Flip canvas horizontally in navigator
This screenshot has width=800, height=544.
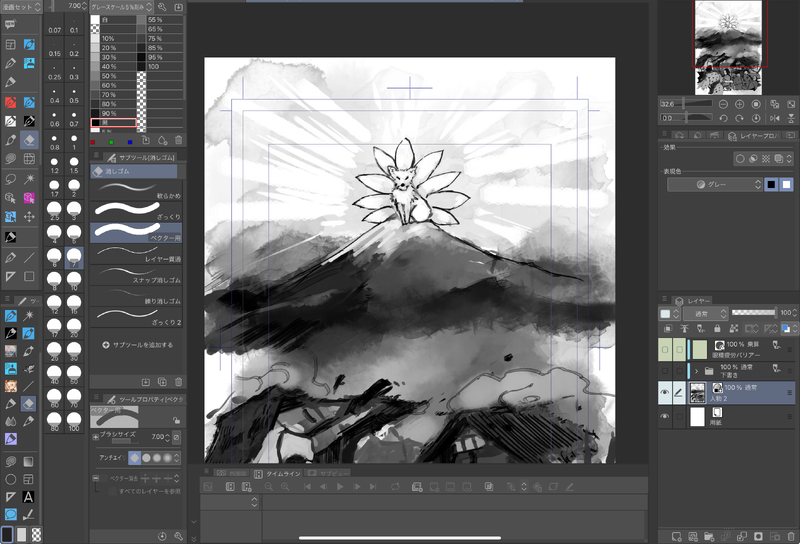pos(774,118)
